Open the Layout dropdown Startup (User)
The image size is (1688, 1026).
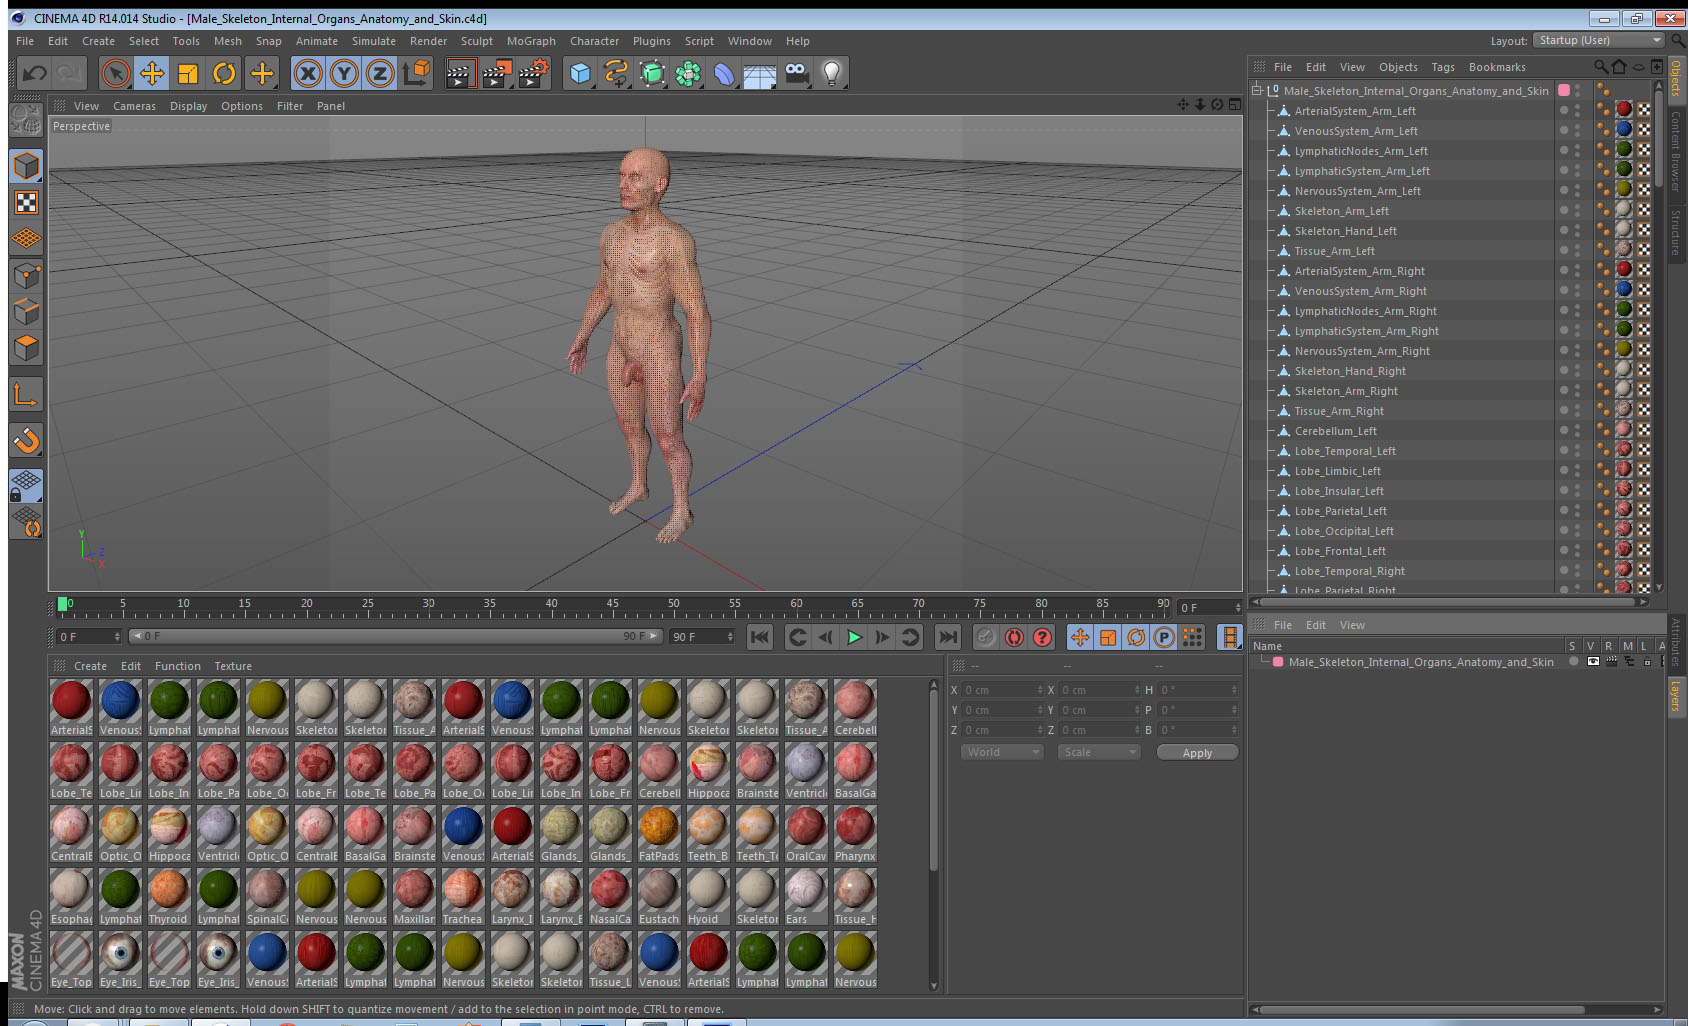(x=1598, y=40)
